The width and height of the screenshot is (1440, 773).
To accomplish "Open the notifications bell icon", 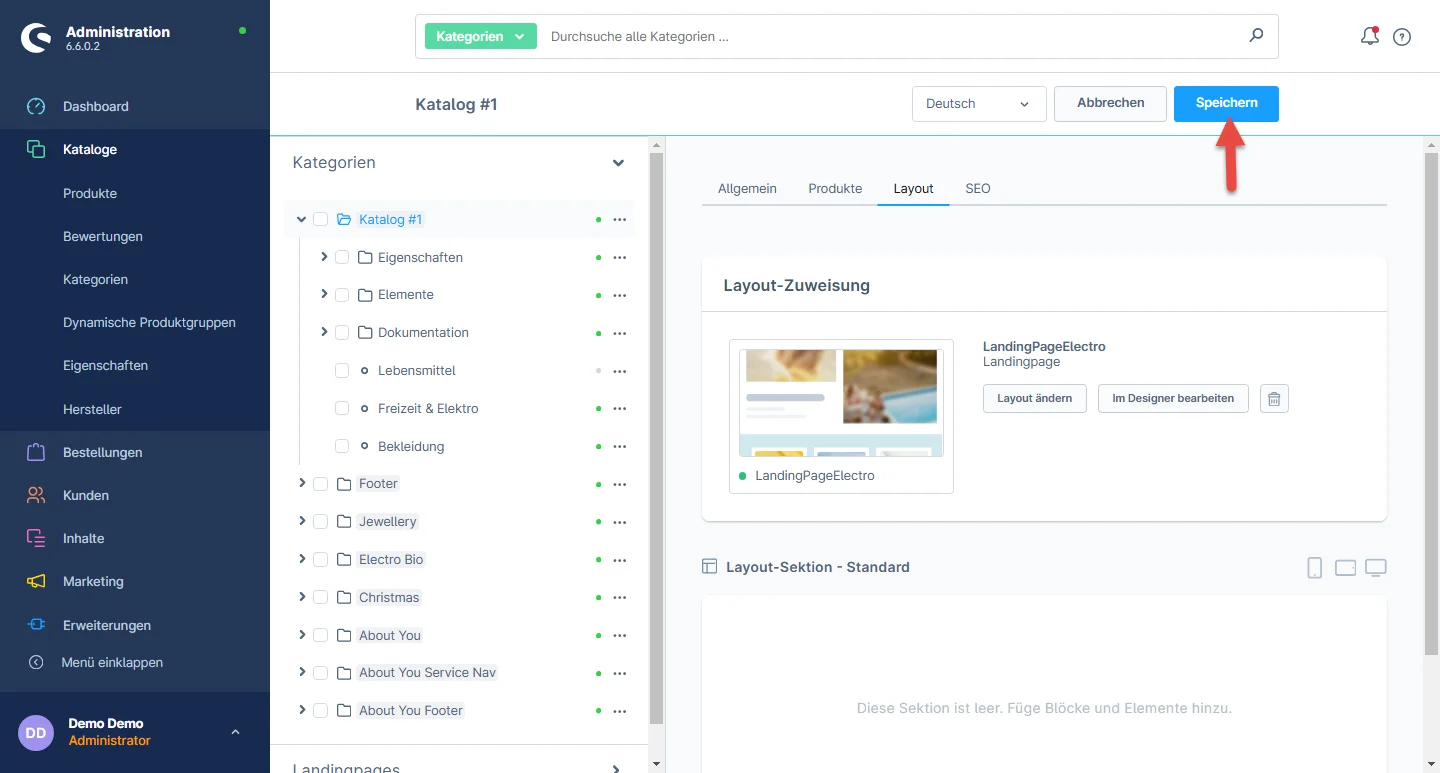I will (x=1369, y=37).
